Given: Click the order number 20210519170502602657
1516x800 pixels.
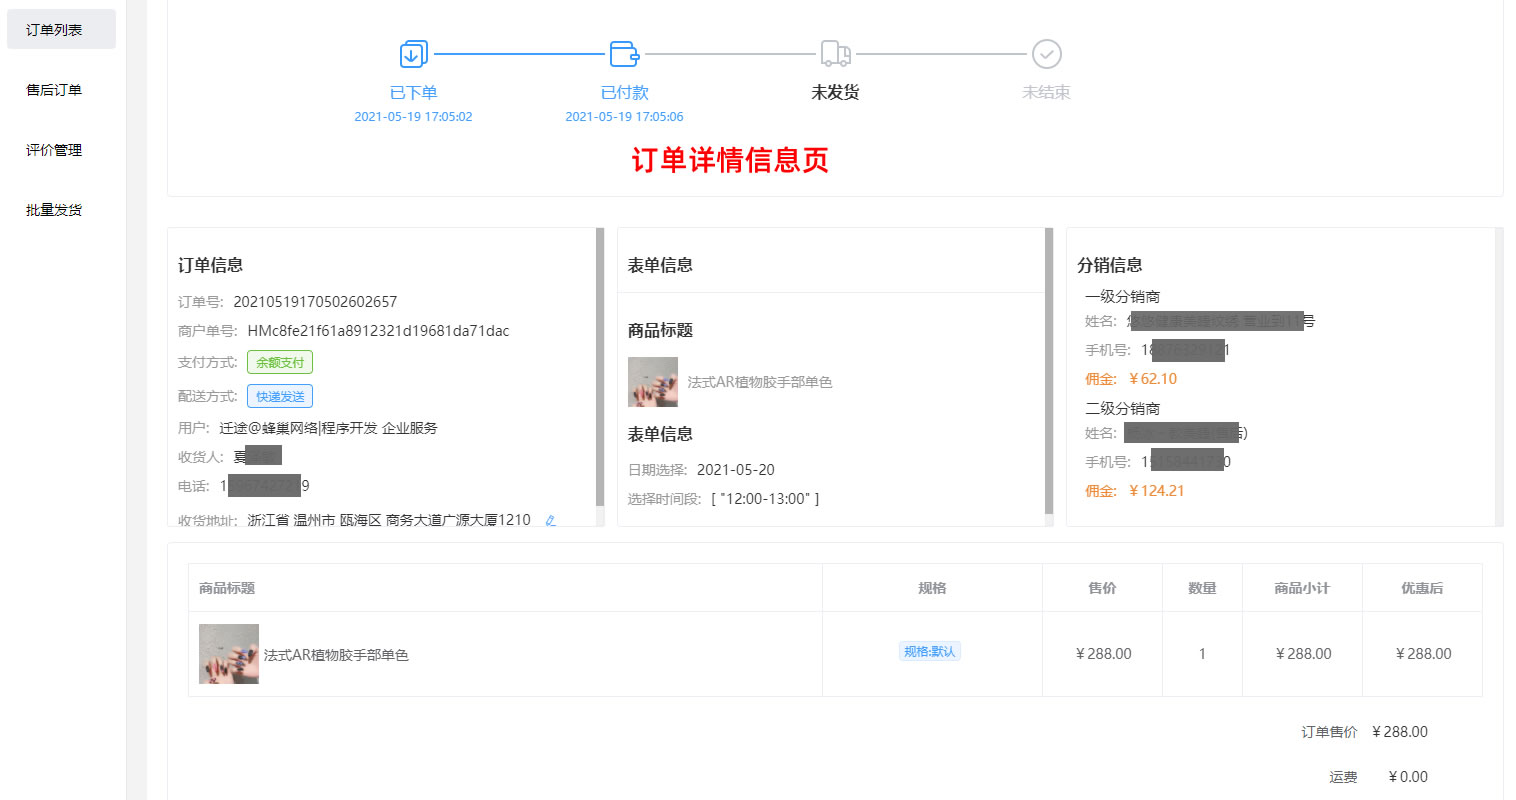Looking at the screenshot, I should click(x=315, y=302).
